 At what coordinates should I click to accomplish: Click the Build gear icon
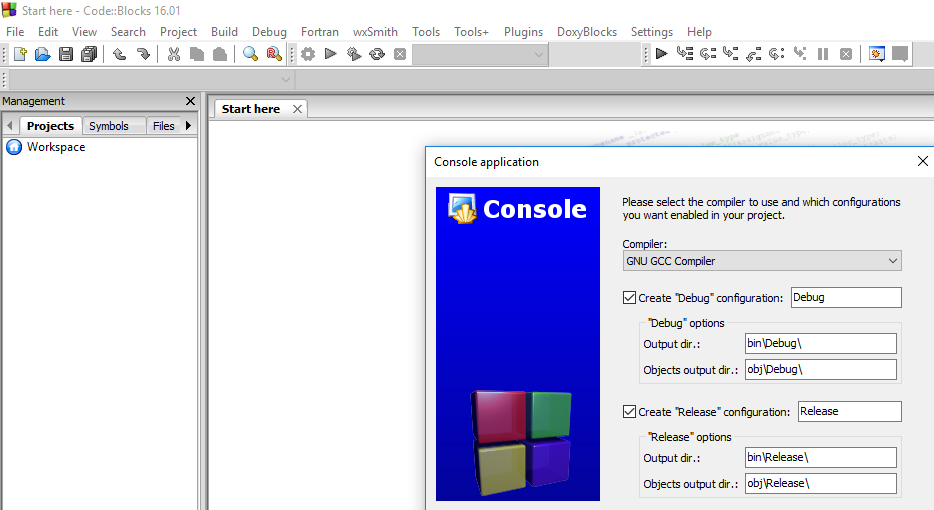point(307,54)
